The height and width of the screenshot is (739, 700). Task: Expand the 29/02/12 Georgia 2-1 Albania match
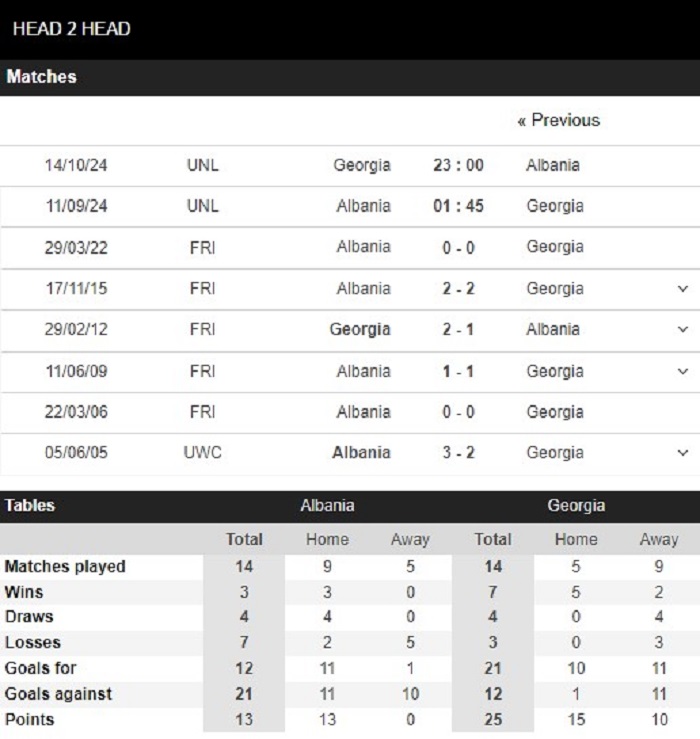click(683, 329)
